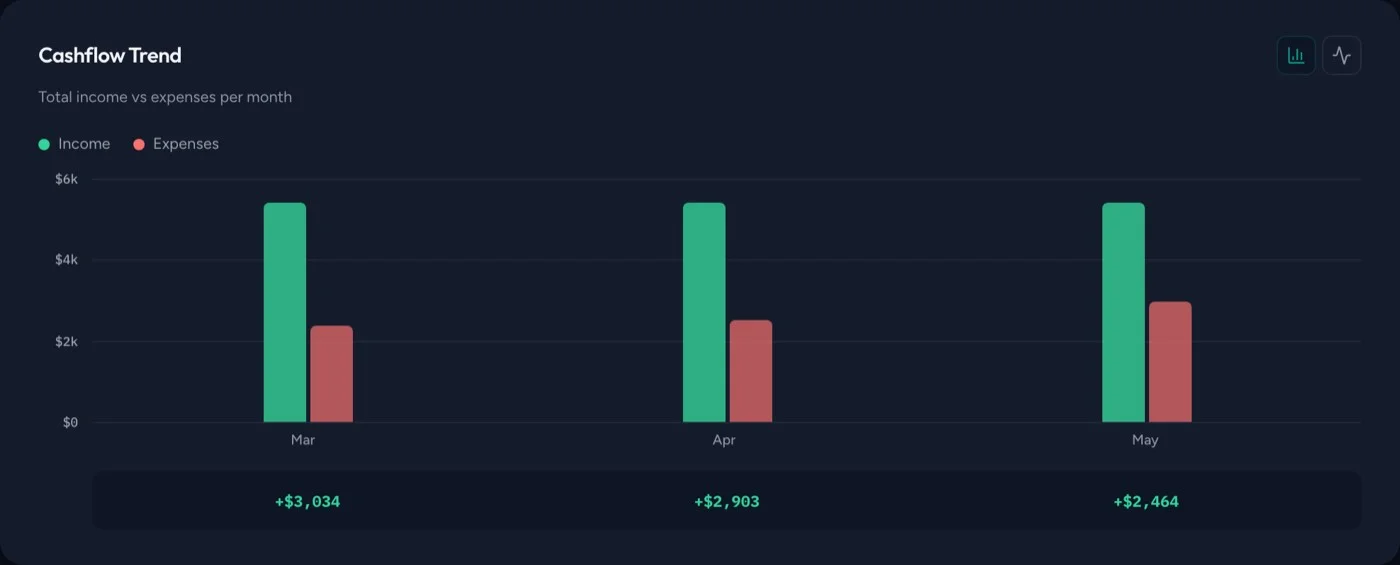This screenshot has width=1400, height=565.
Task: Click the red Expenses legend dot
Action: pos(139,144)
